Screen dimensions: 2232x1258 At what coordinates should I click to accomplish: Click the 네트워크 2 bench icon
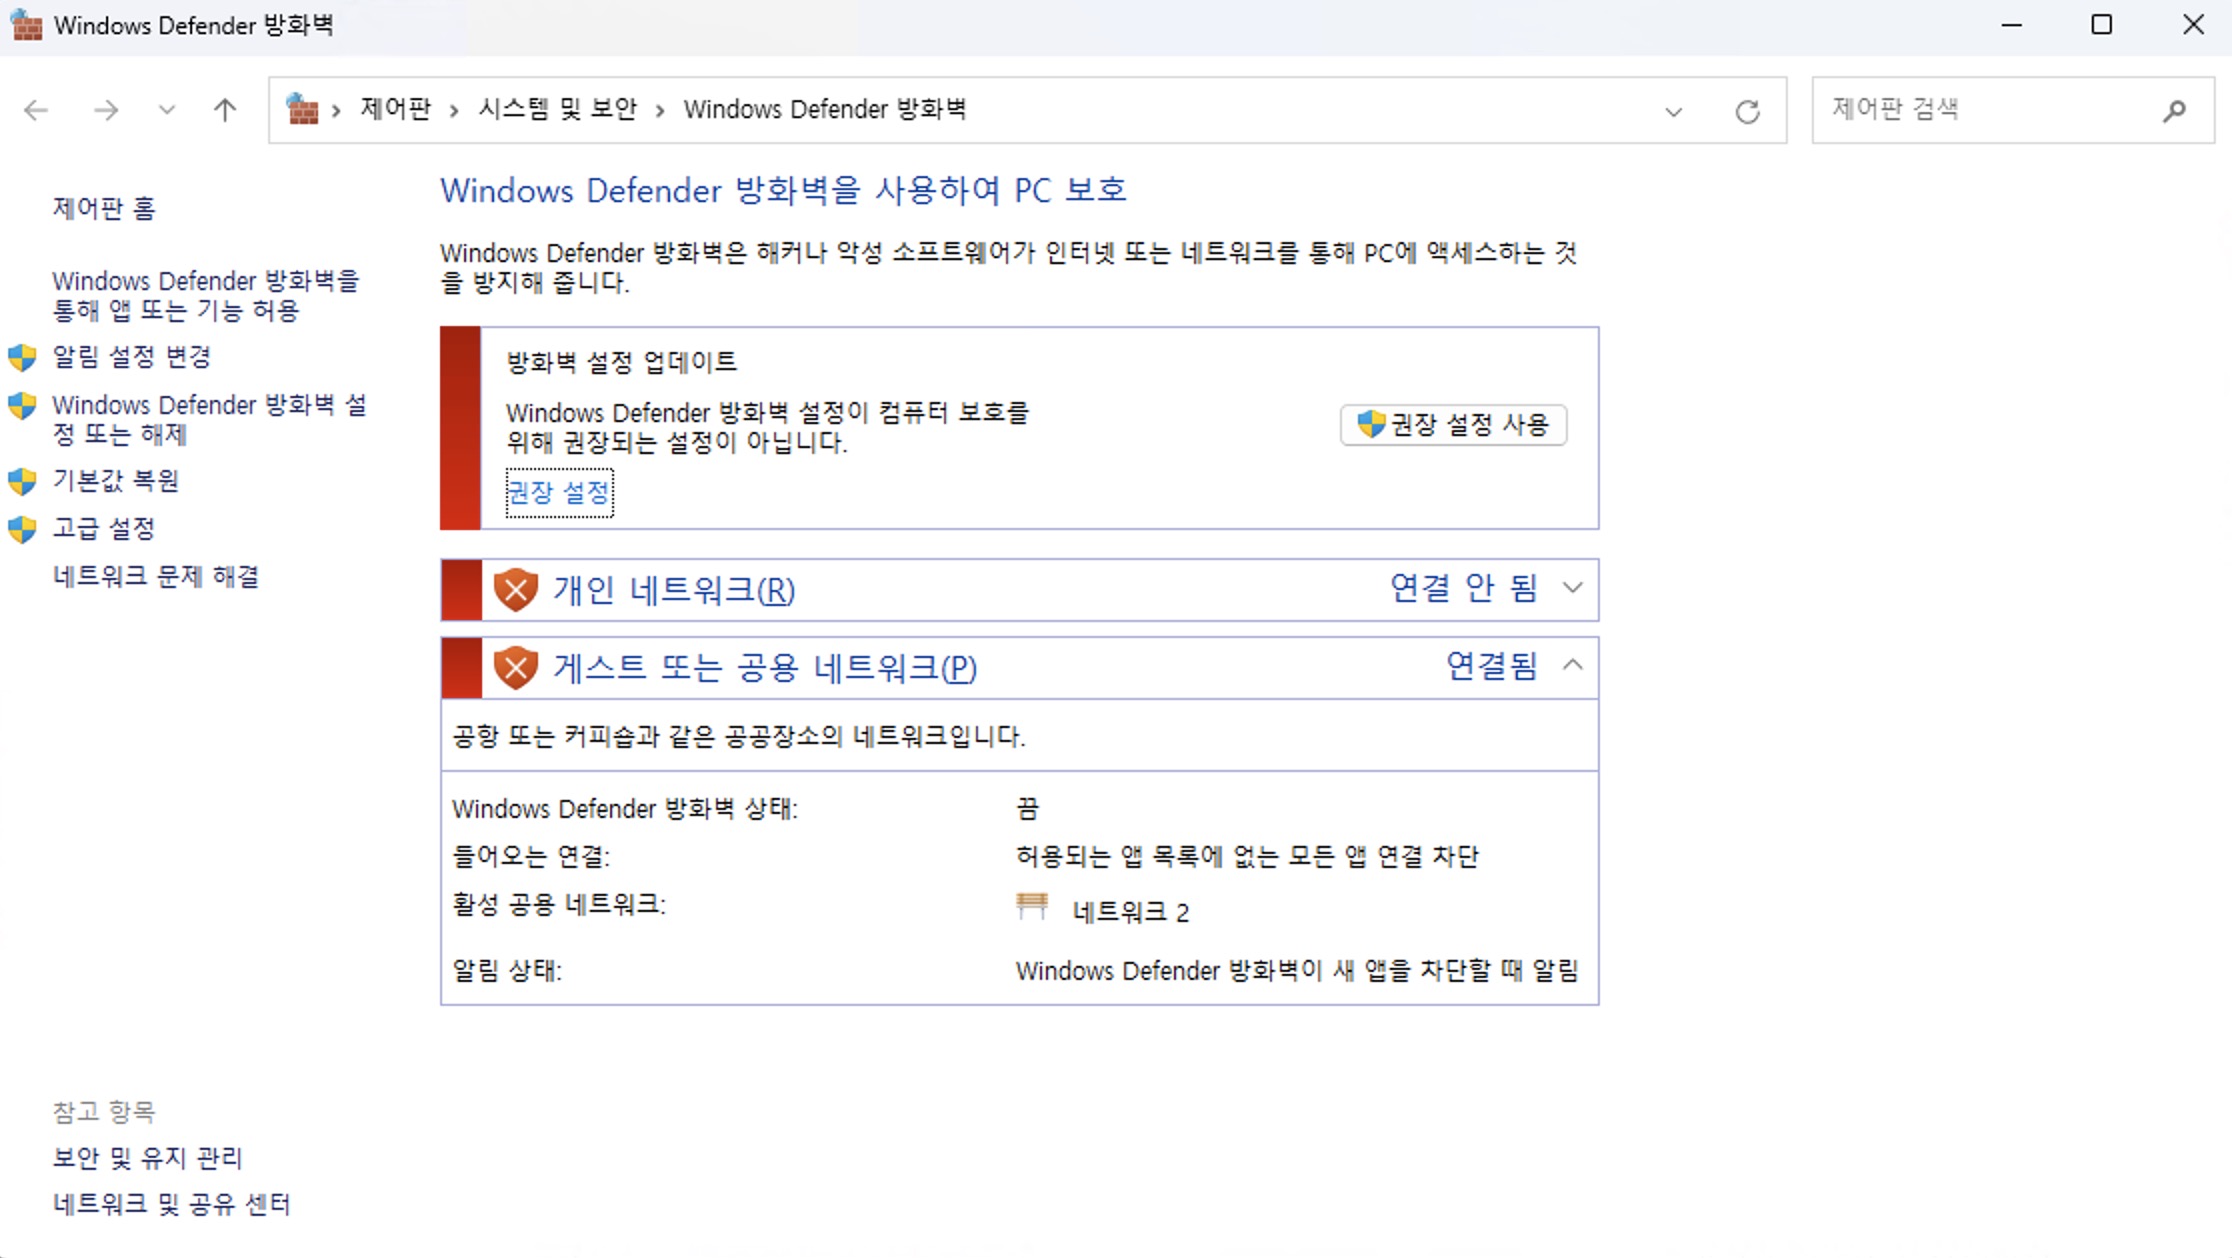pos(1032,907)
